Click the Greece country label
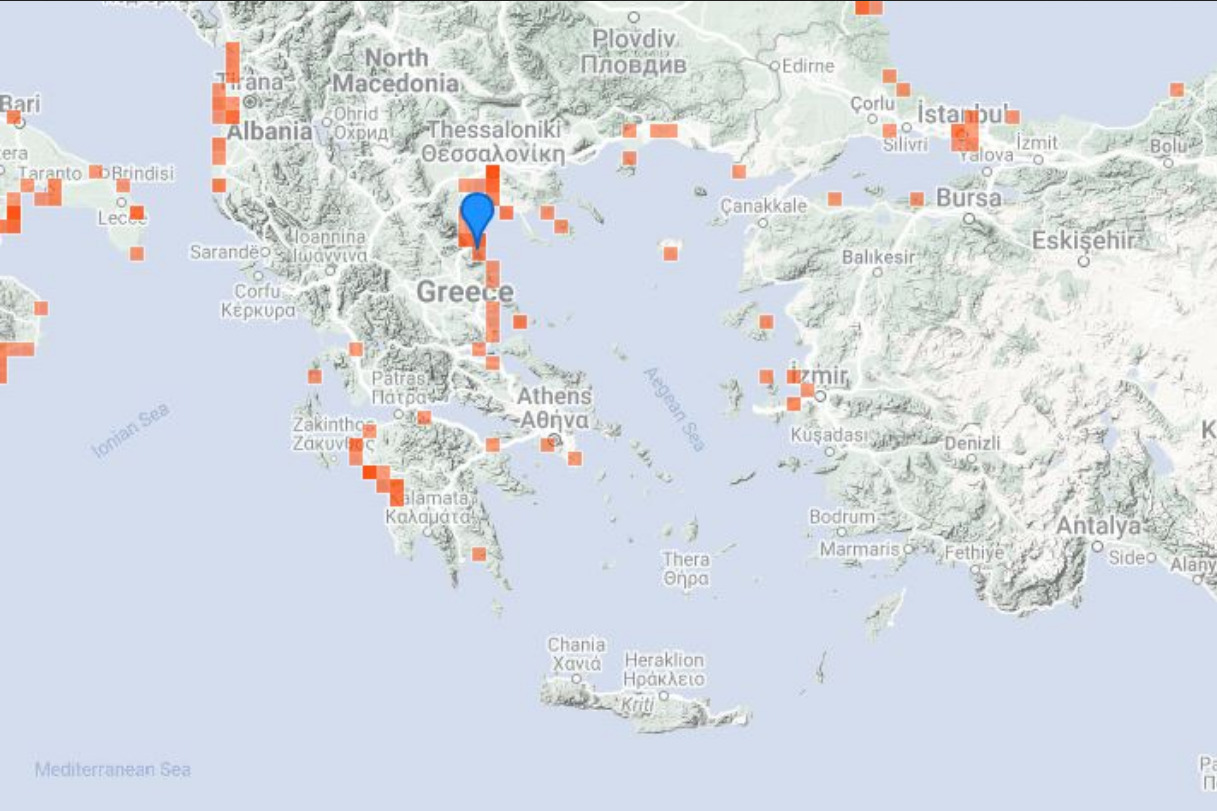The image size is (1217, 811). coord(464,292)
